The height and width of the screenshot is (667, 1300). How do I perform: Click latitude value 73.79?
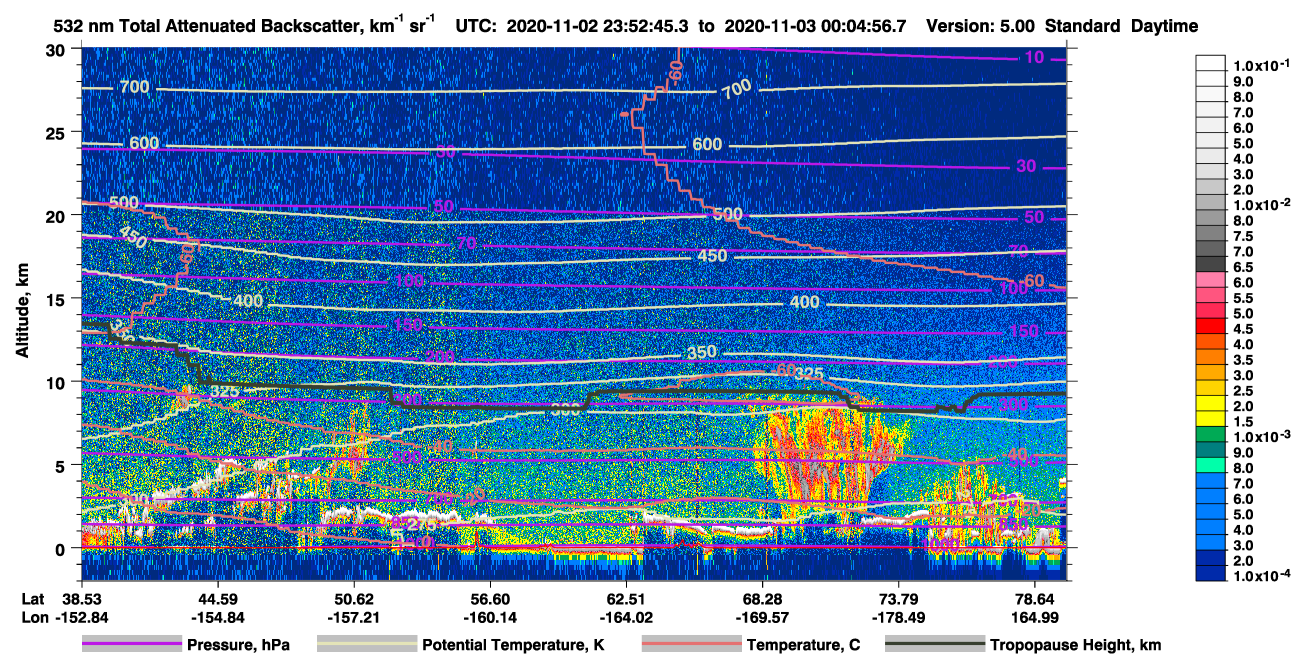click(x=898, y=599)
